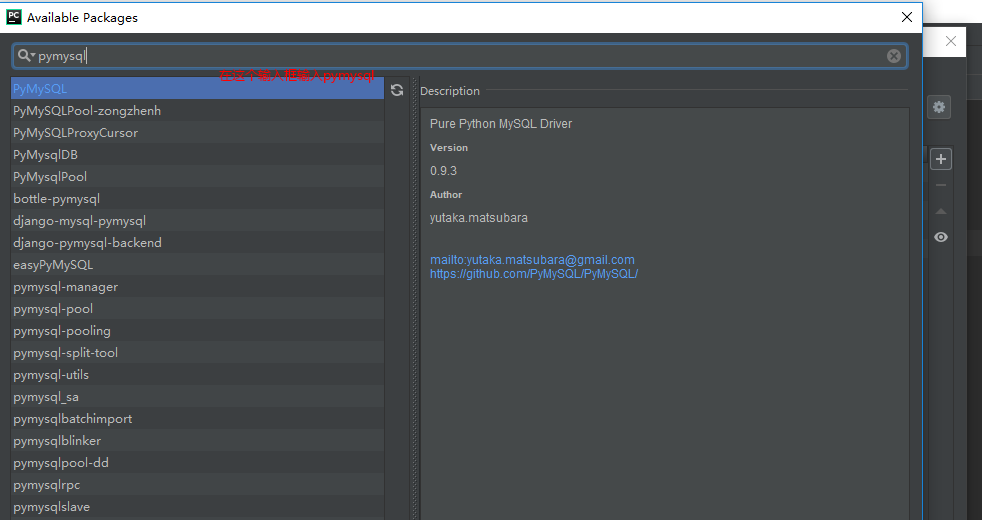Select PyMysqlPool package
Image resolution: width=982 pixels, height=520 pixels.
click(197, 176)
